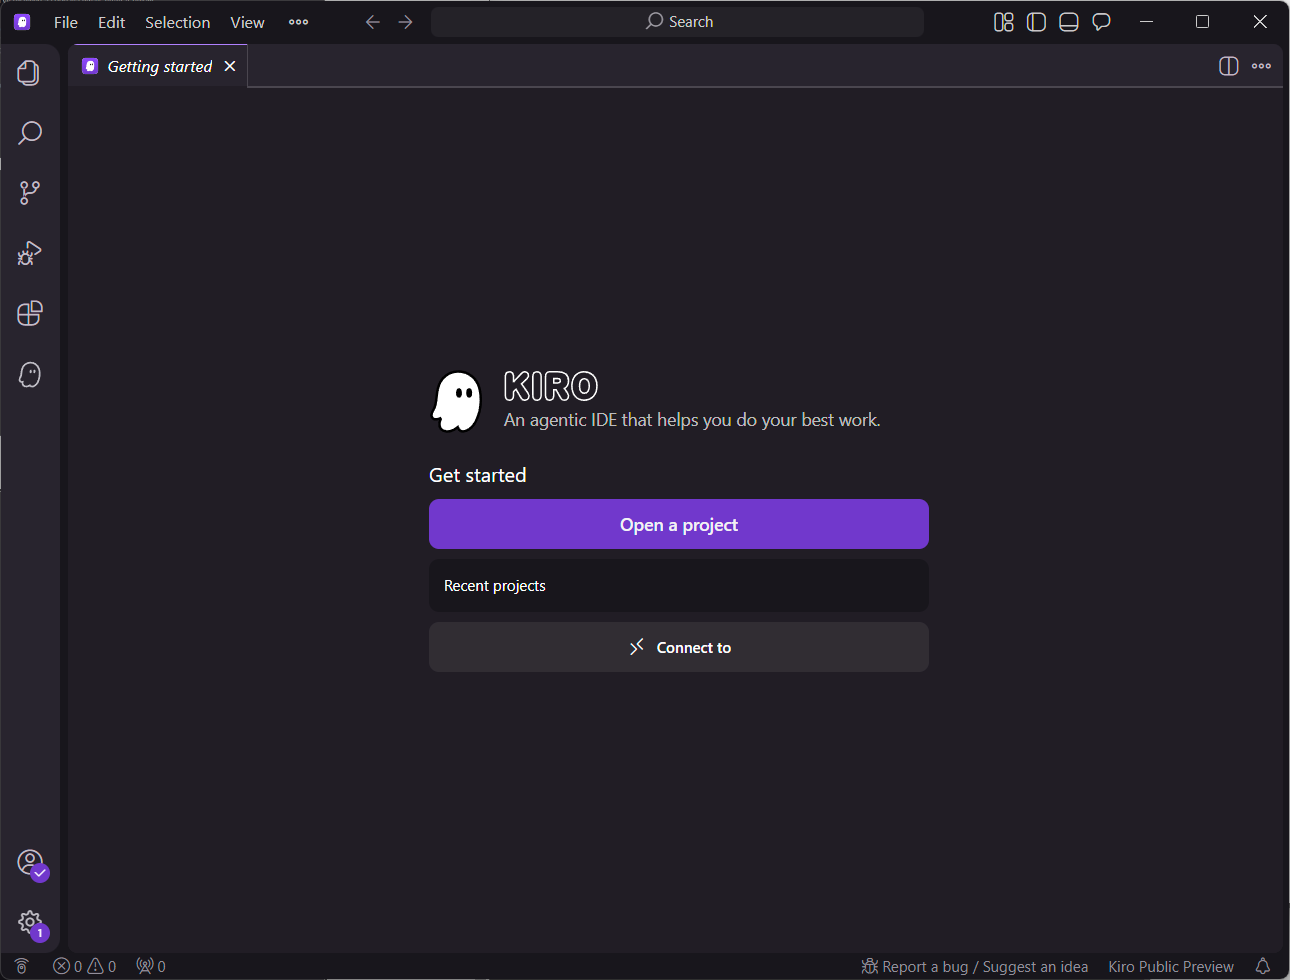
Task: Click the Connect to button
Action: click(x=679, y=647)
